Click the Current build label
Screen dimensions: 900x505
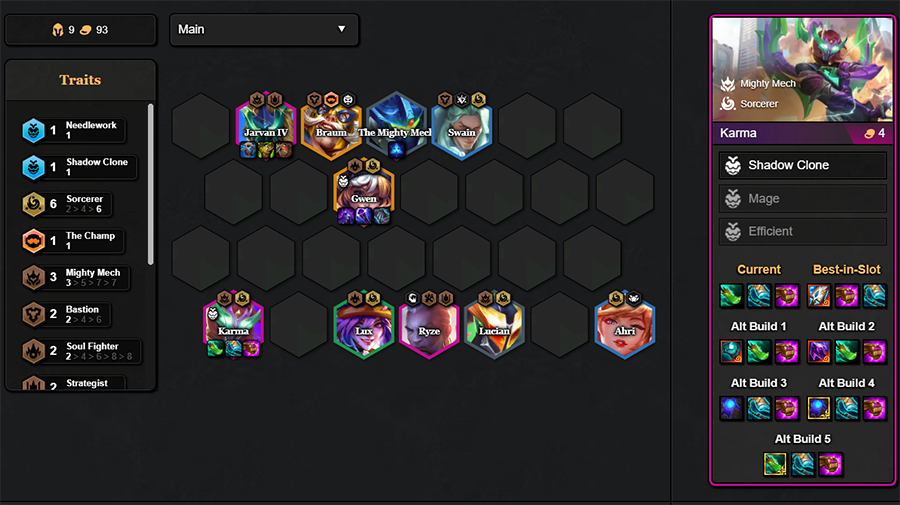click(x=759, y=269)
